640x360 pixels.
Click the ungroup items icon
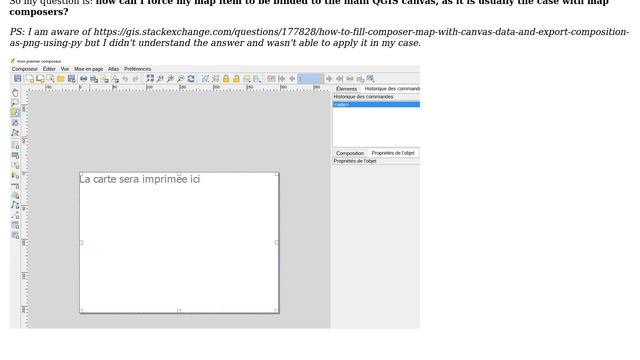216,79
